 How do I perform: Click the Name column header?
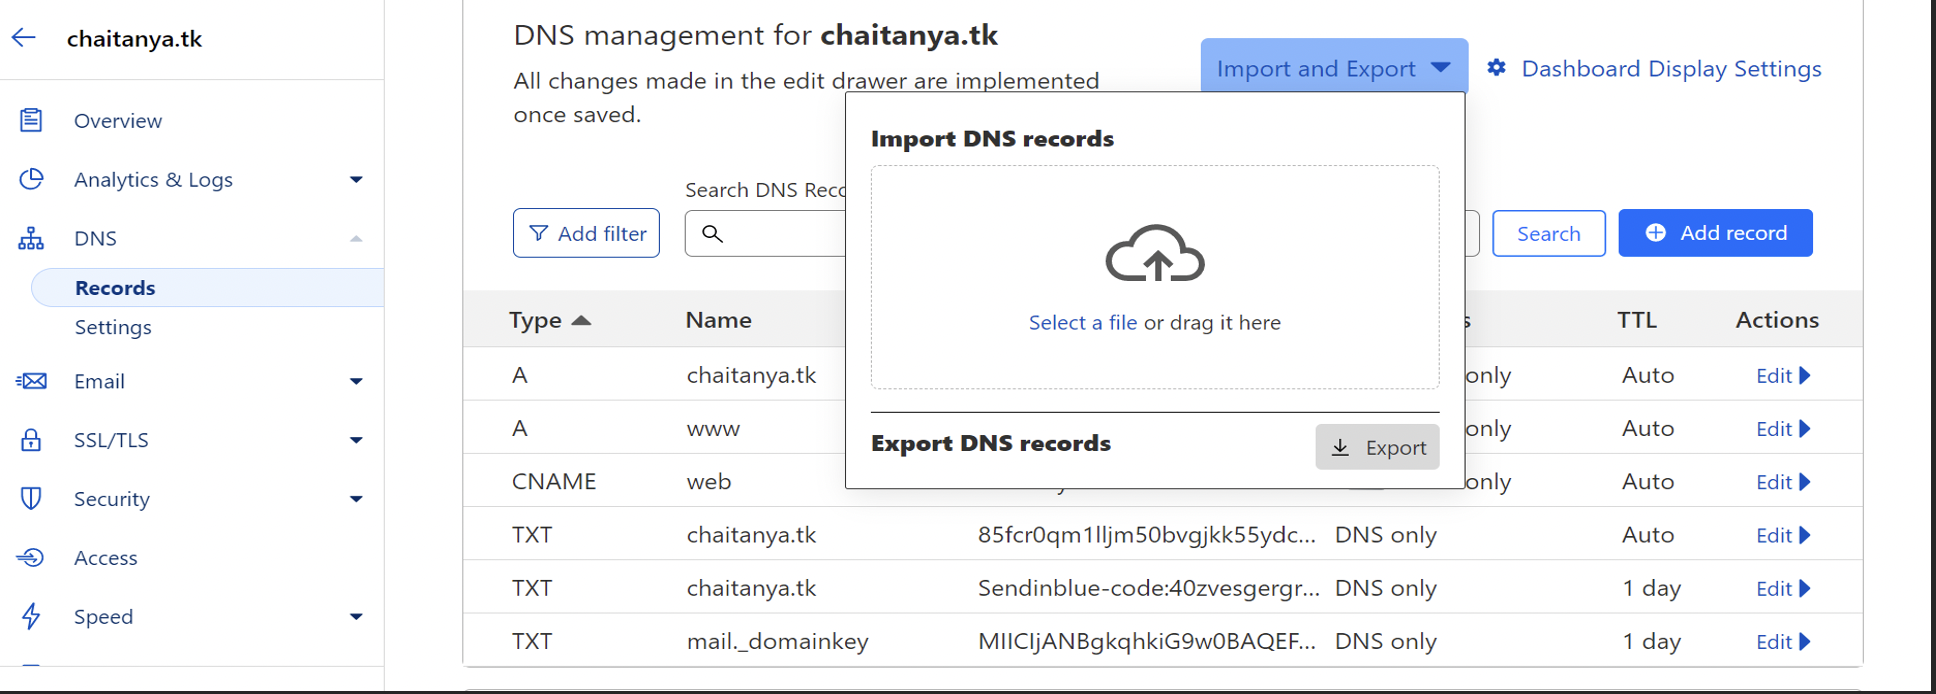718,320
